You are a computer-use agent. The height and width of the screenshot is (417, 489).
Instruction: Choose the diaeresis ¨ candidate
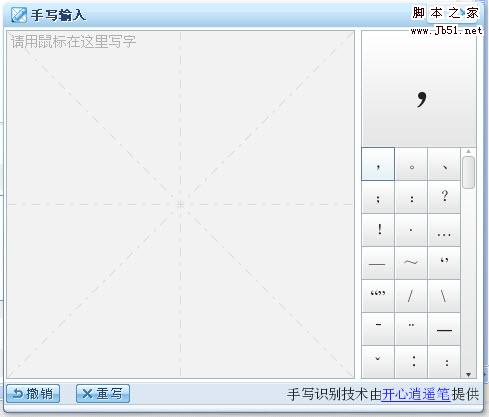click(411, 329)
